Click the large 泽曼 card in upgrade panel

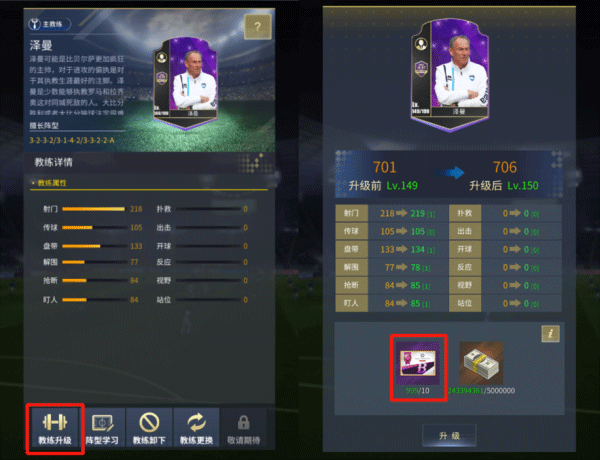pyautogui.click(x=450, y=75)
